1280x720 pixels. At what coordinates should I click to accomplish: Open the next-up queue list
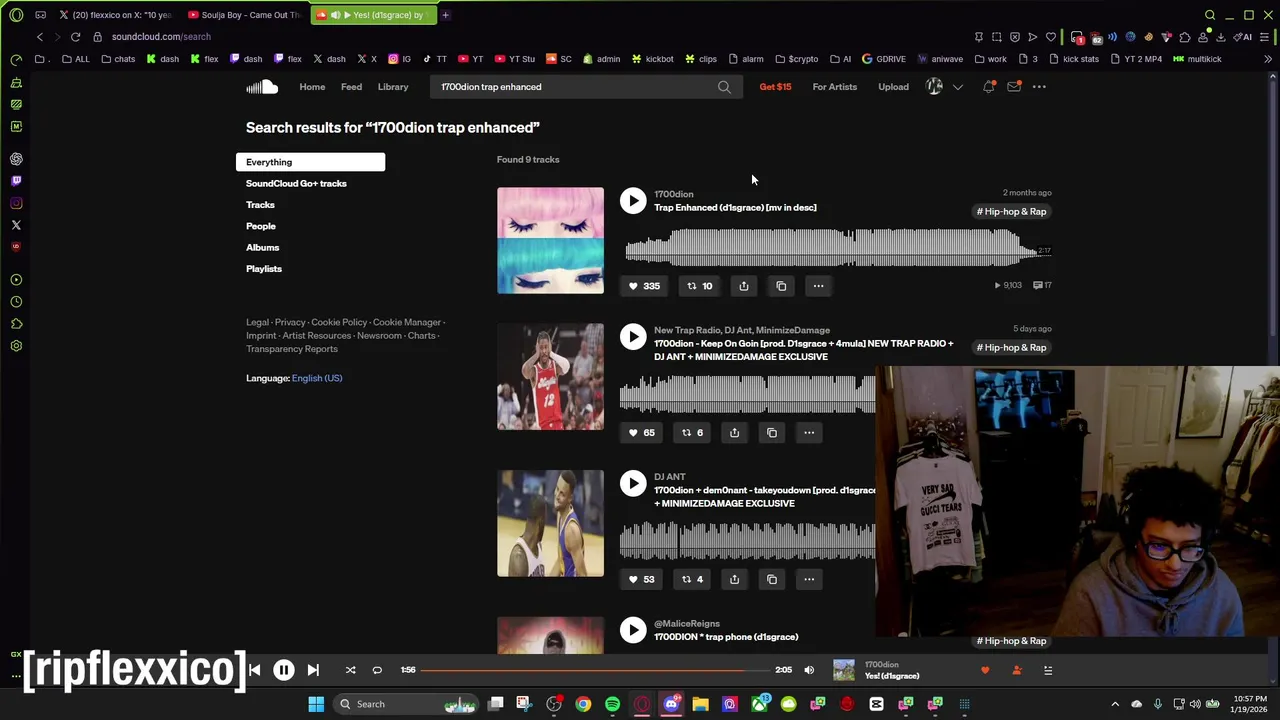click(x=1048, y=670)
